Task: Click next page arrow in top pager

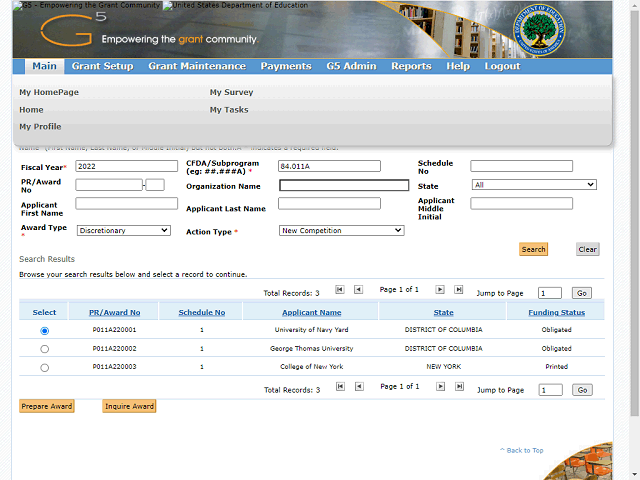Action: click(439, 290)
